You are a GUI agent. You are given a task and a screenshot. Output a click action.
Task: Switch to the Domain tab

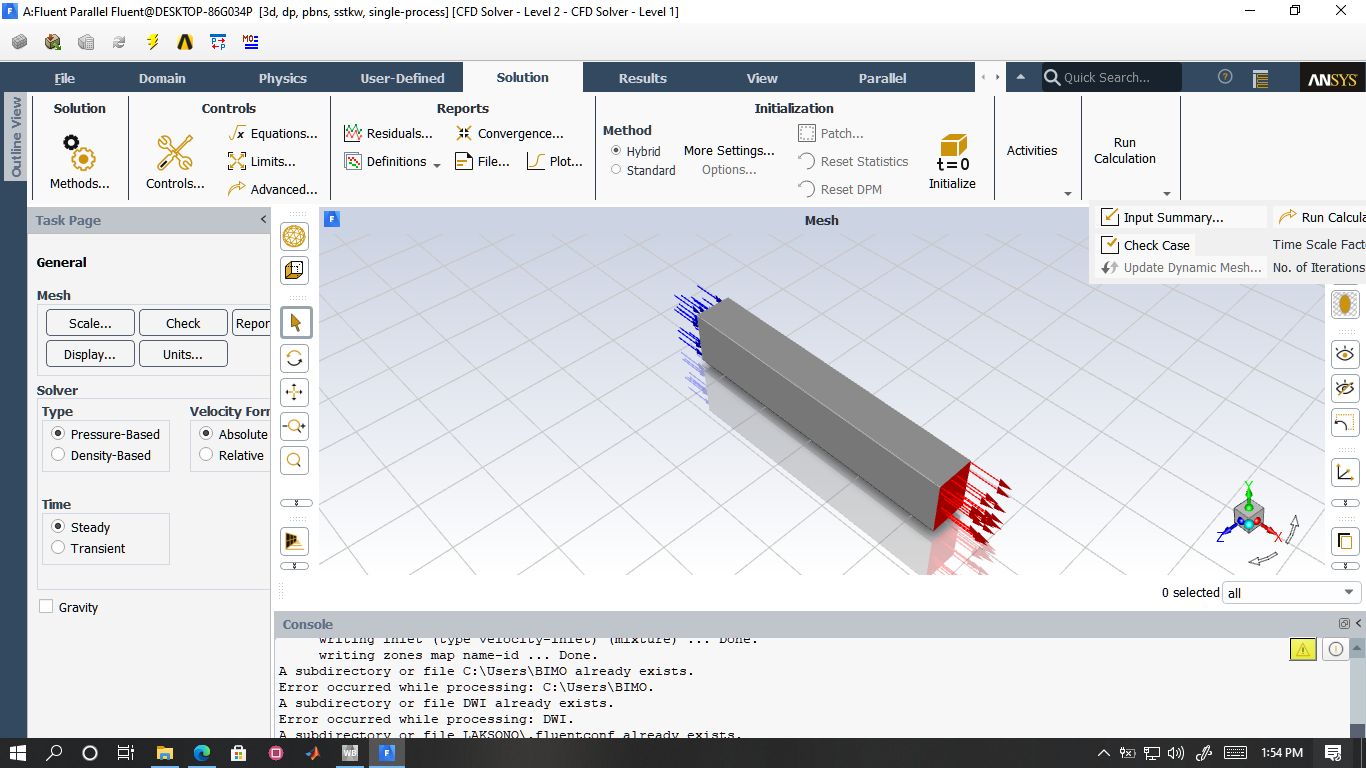coord(162,78)
